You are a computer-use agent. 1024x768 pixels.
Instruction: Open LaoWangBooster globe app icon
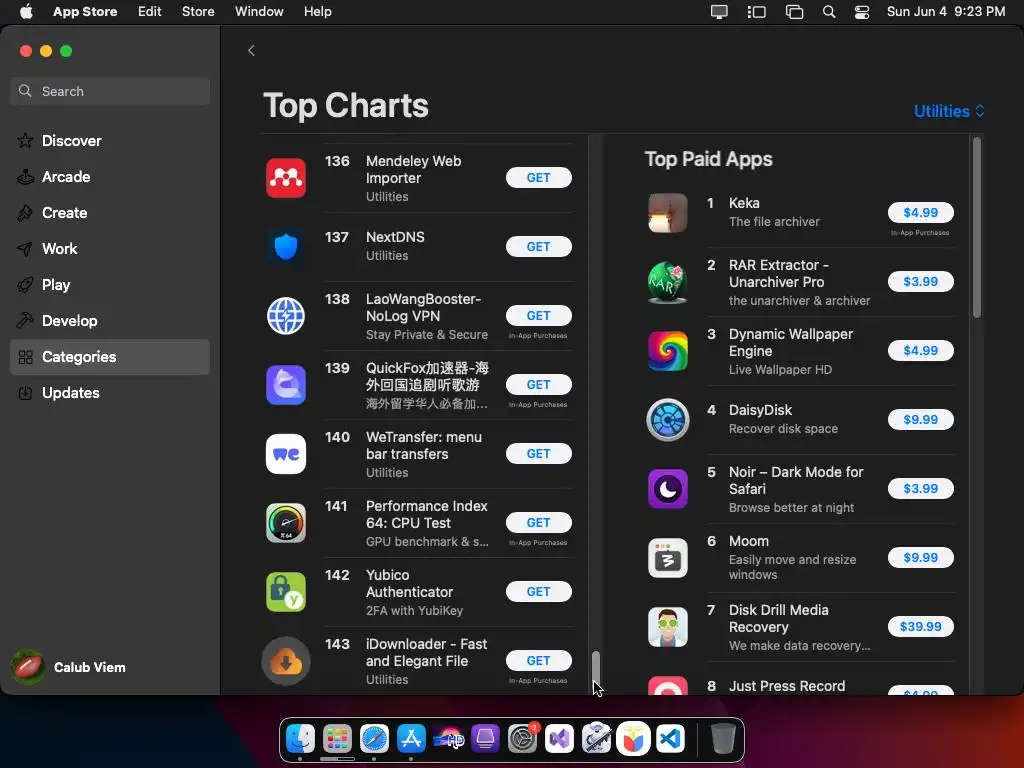(285, 316)
